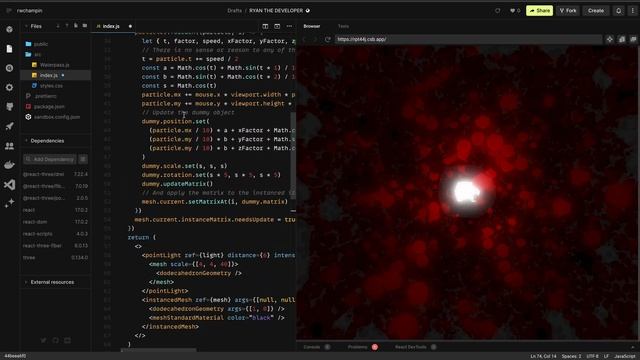Click the preview URL address bar

(468, 39)
